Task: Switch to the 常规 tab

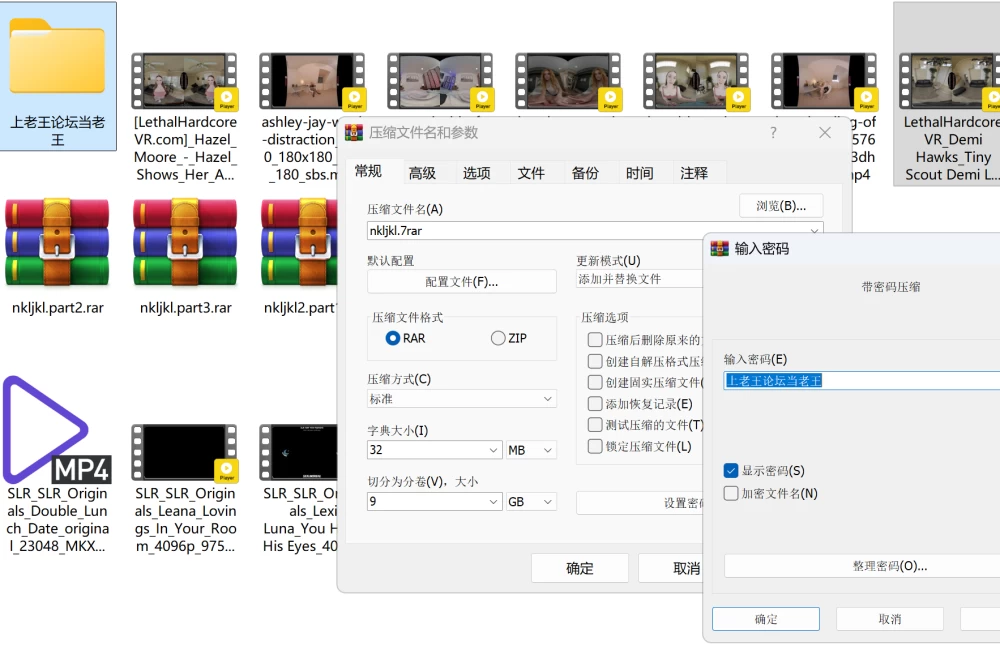Action: pyautogui.click(x=368, y=171)
